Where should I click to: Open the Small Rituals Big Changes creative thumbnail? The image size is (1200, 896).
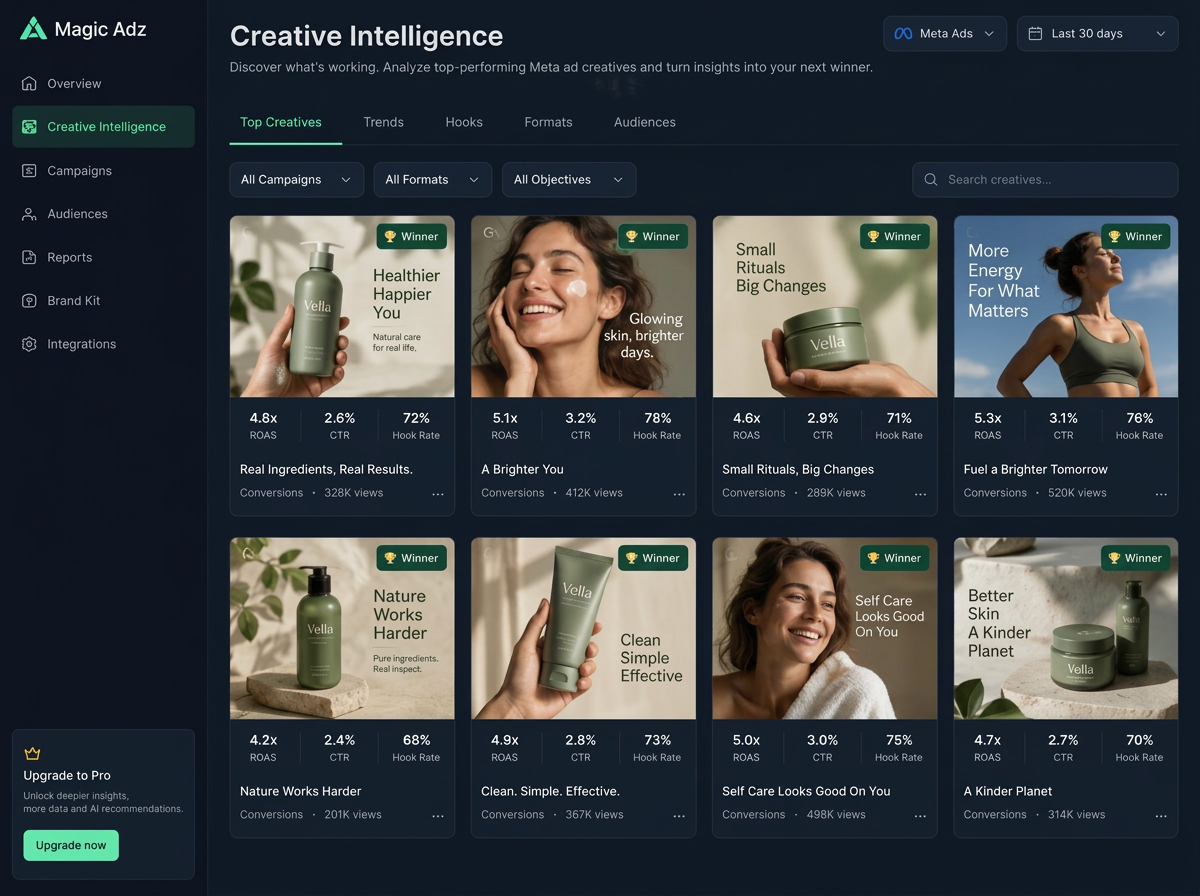[x=825, y=307]
